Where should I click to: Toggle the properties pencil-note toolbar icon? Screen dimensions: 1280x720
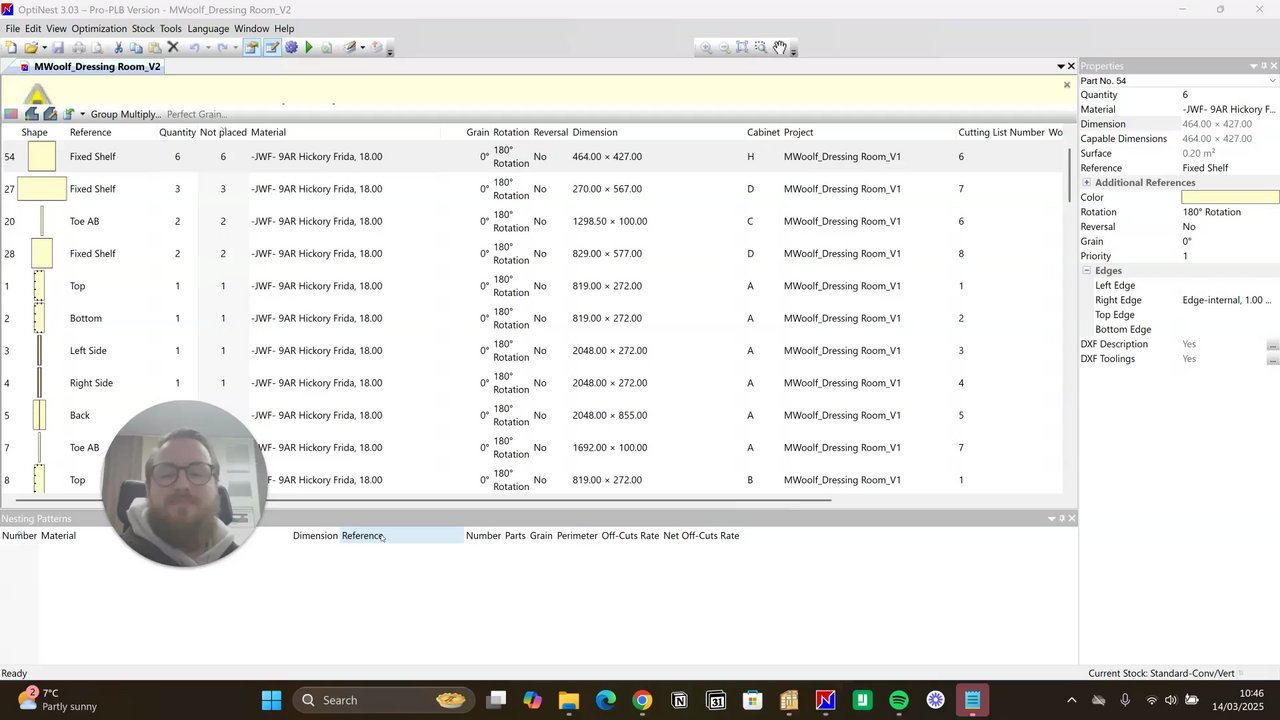coord(271,47)
